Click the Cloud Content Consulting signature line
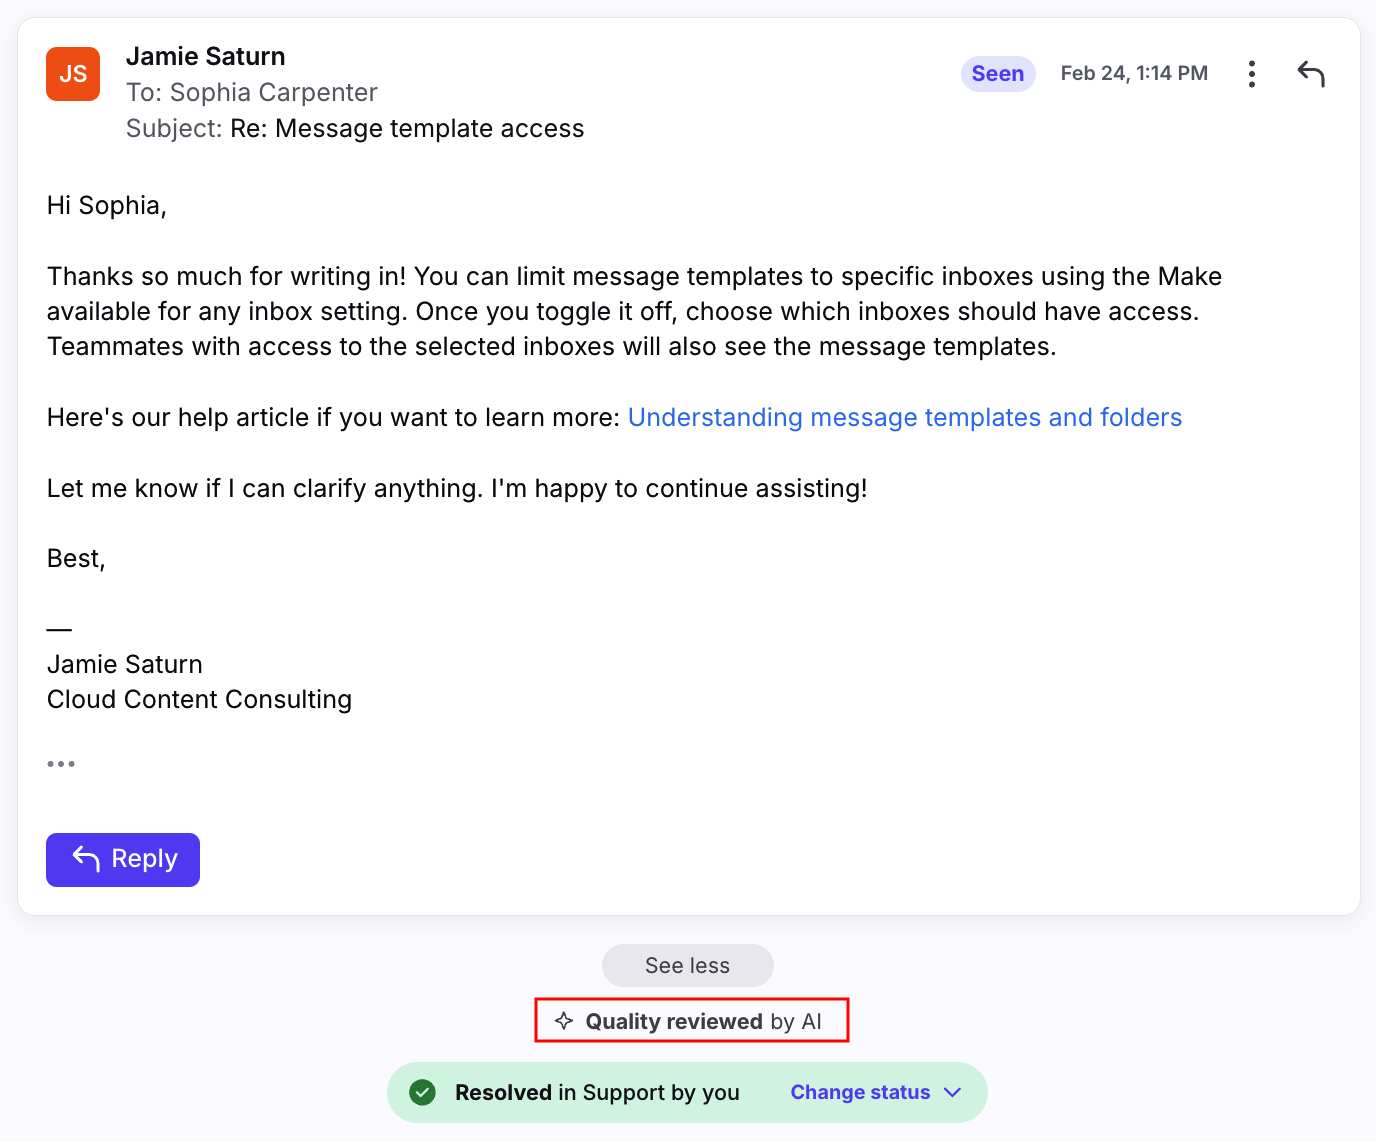This screenshot has width=1376, height=1142. pyautogui.click(x=199, y=699)
